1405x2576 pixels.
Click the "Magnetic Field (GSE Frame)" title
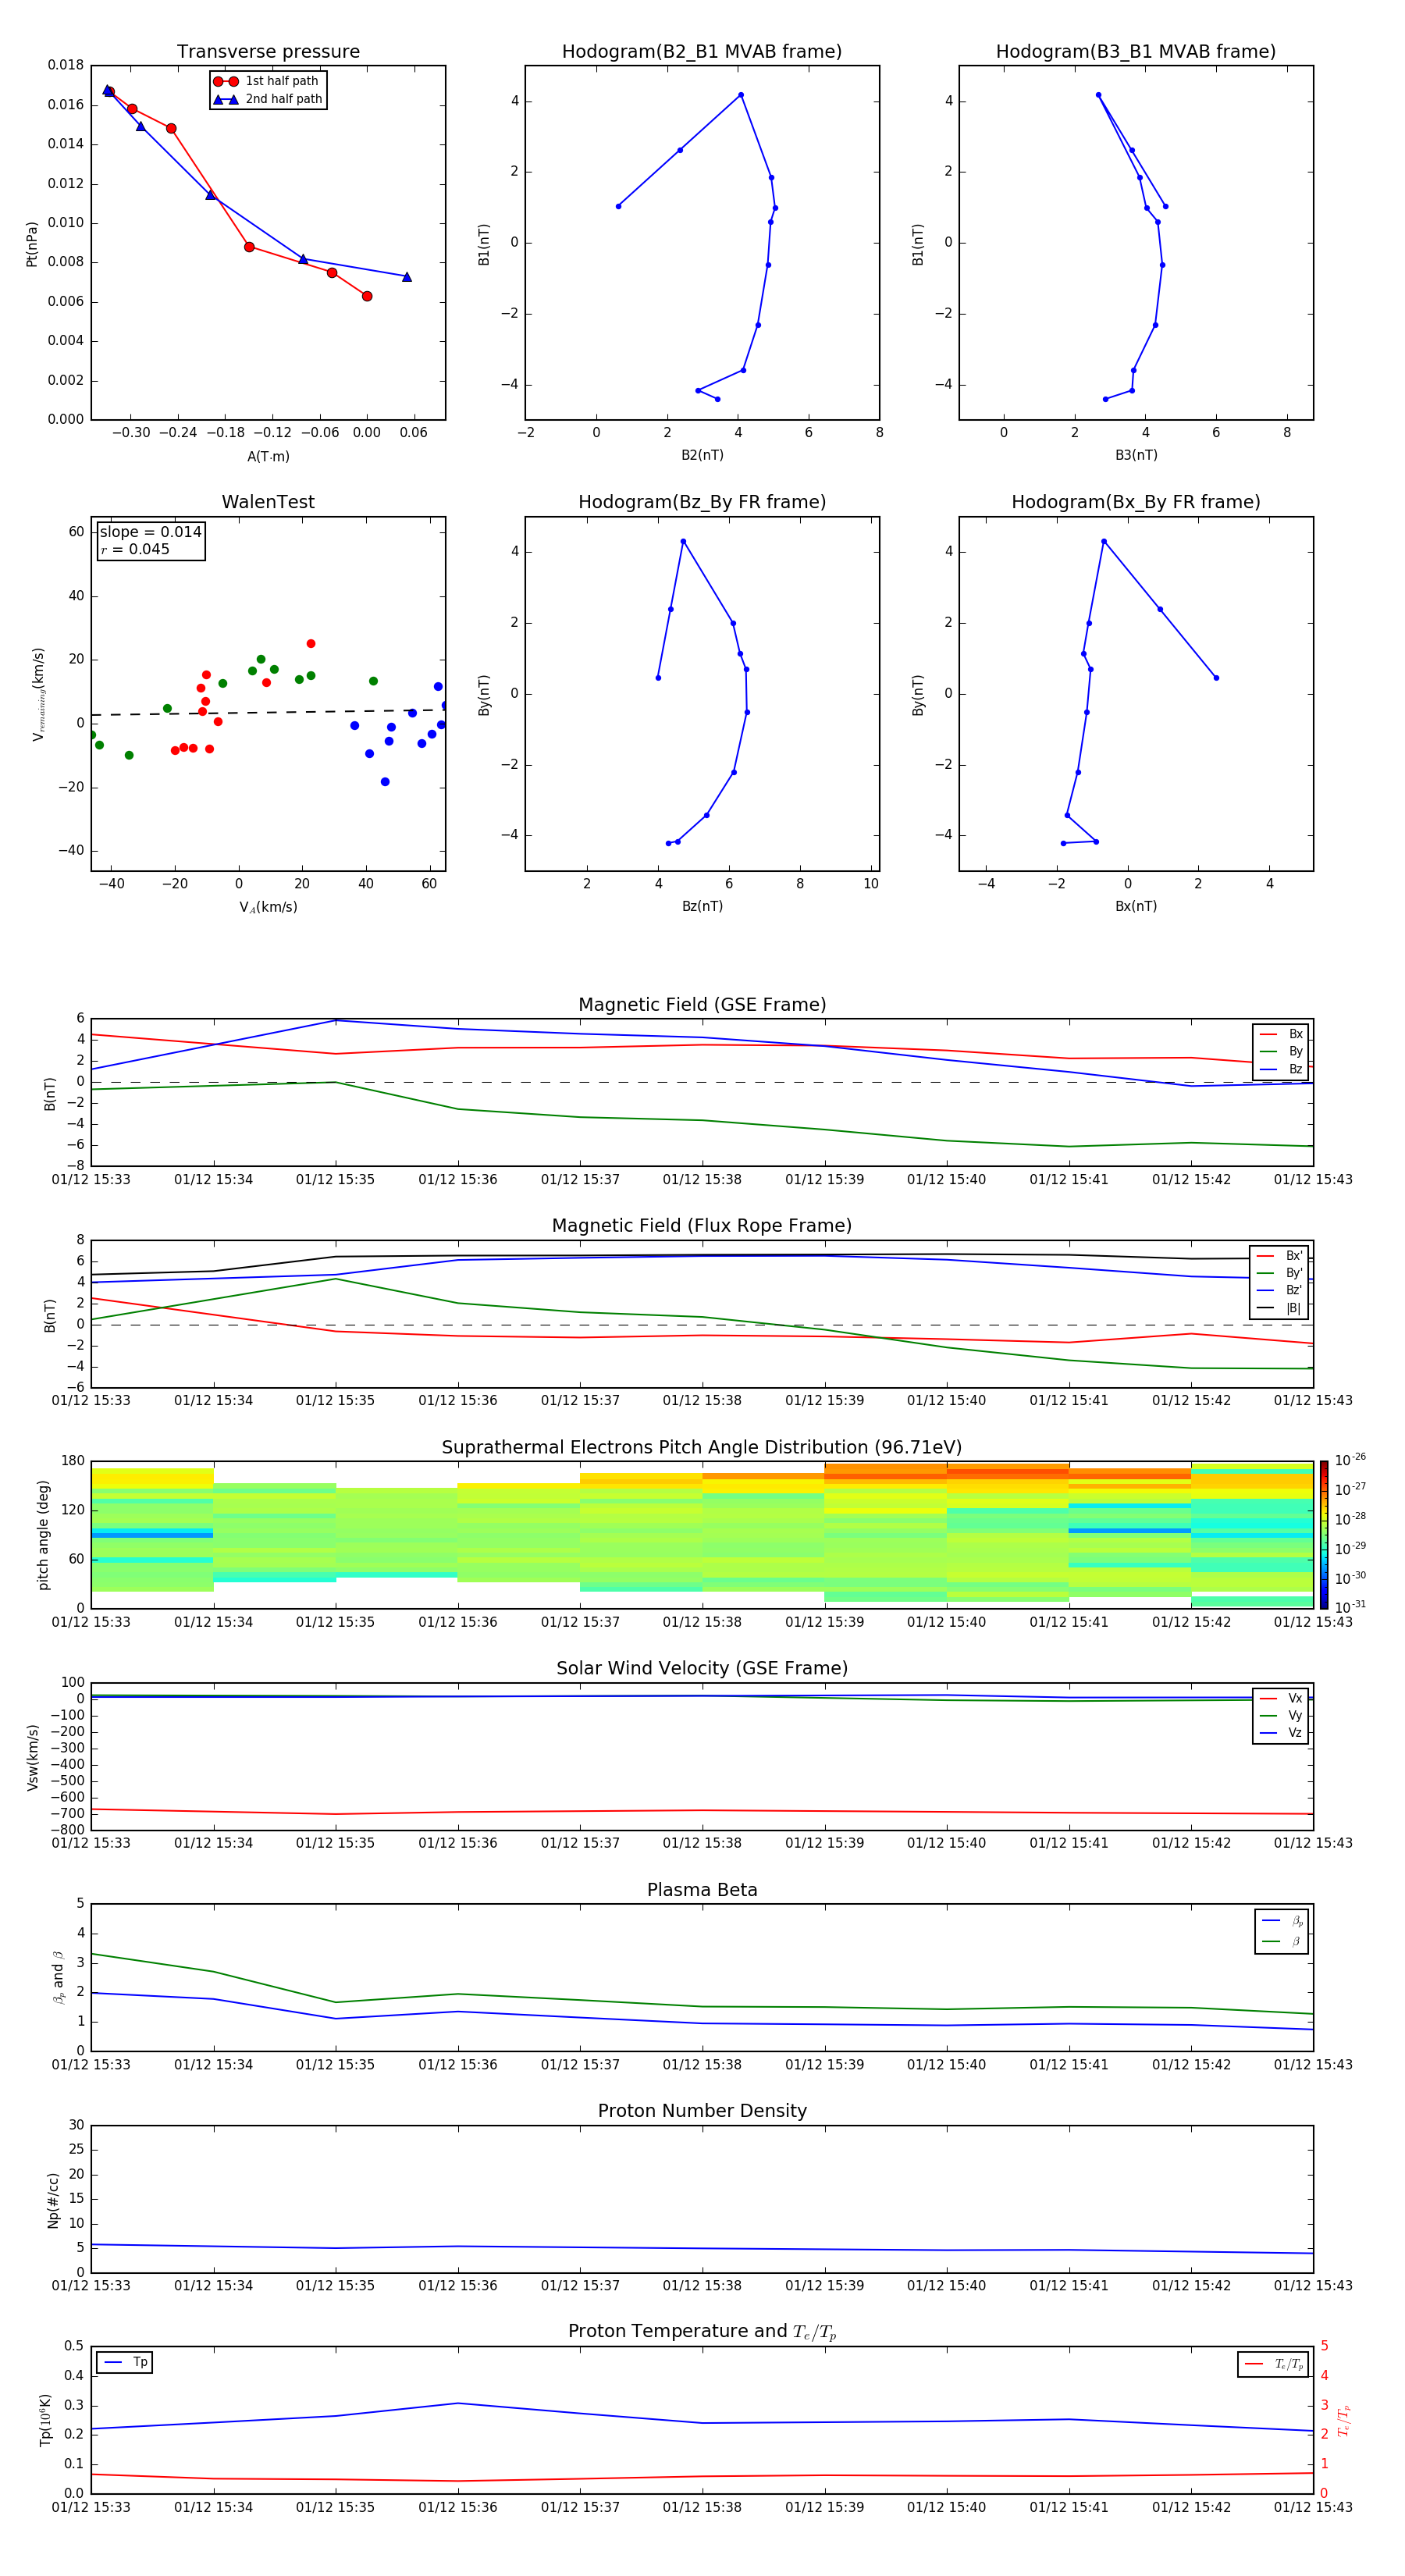[x=702, y=1005]
